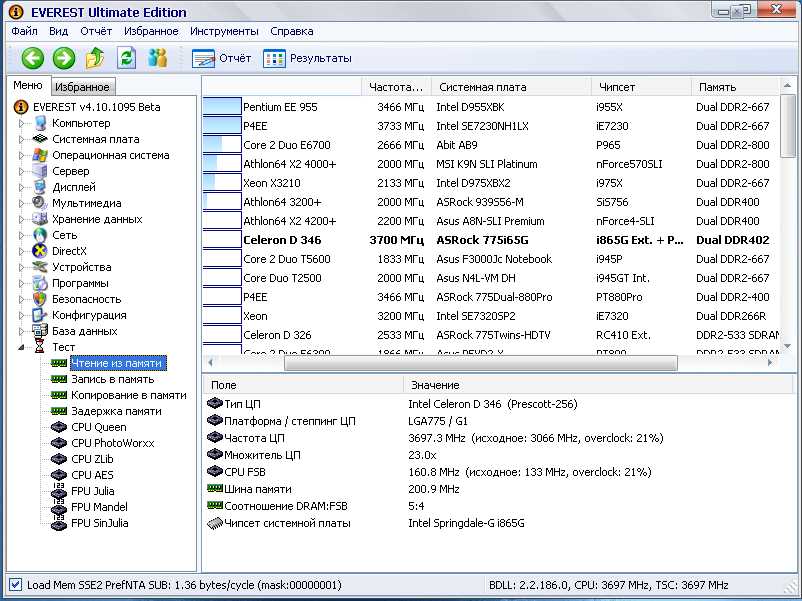Click the Тест hourglass icon
The image size is (802, 601).
click(40, 347)
